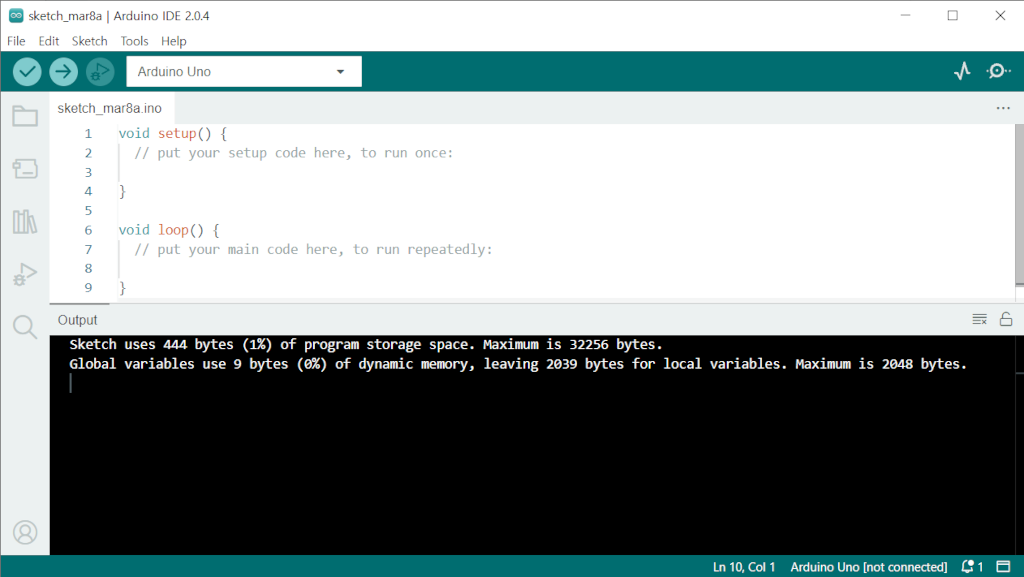Click the Arduino logo in title bar
This screenshot has width=1024, height=577.
click(x=16, y=16)
